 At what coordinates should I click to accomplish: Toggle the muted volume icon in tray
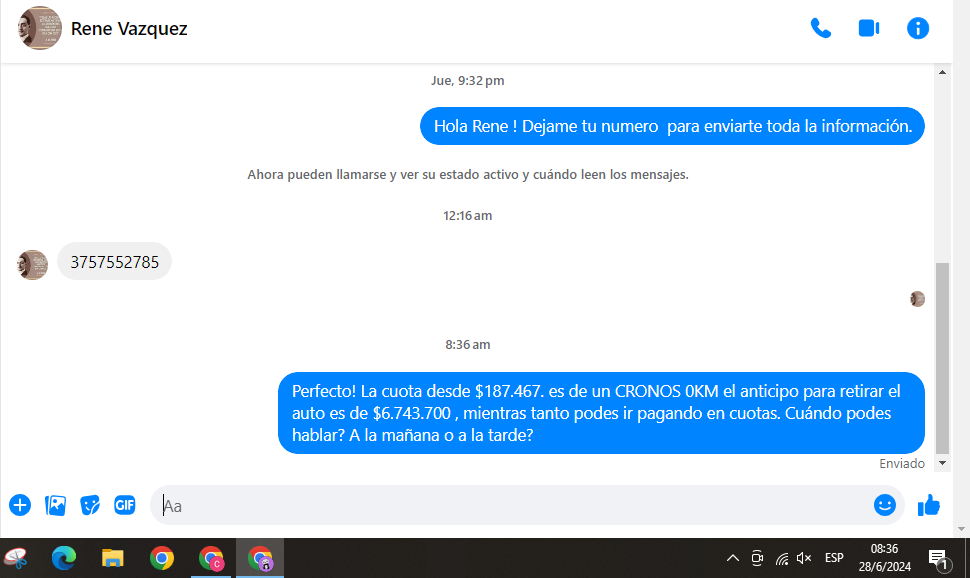804,558
